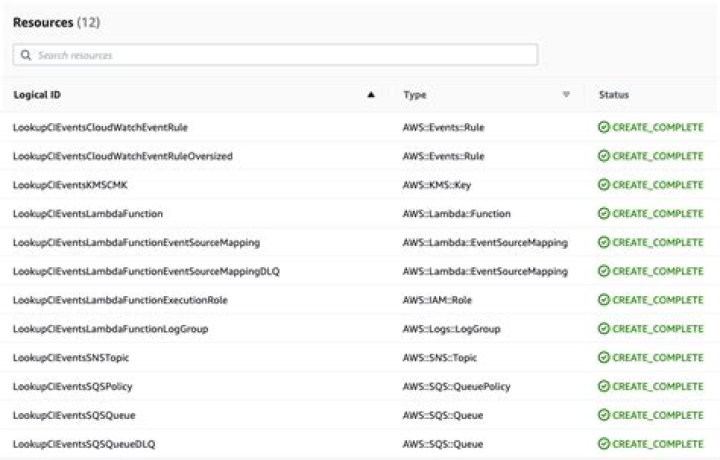
Task: Sort by Logical ID ascending arrow
Action: click(x=371, y=95)
